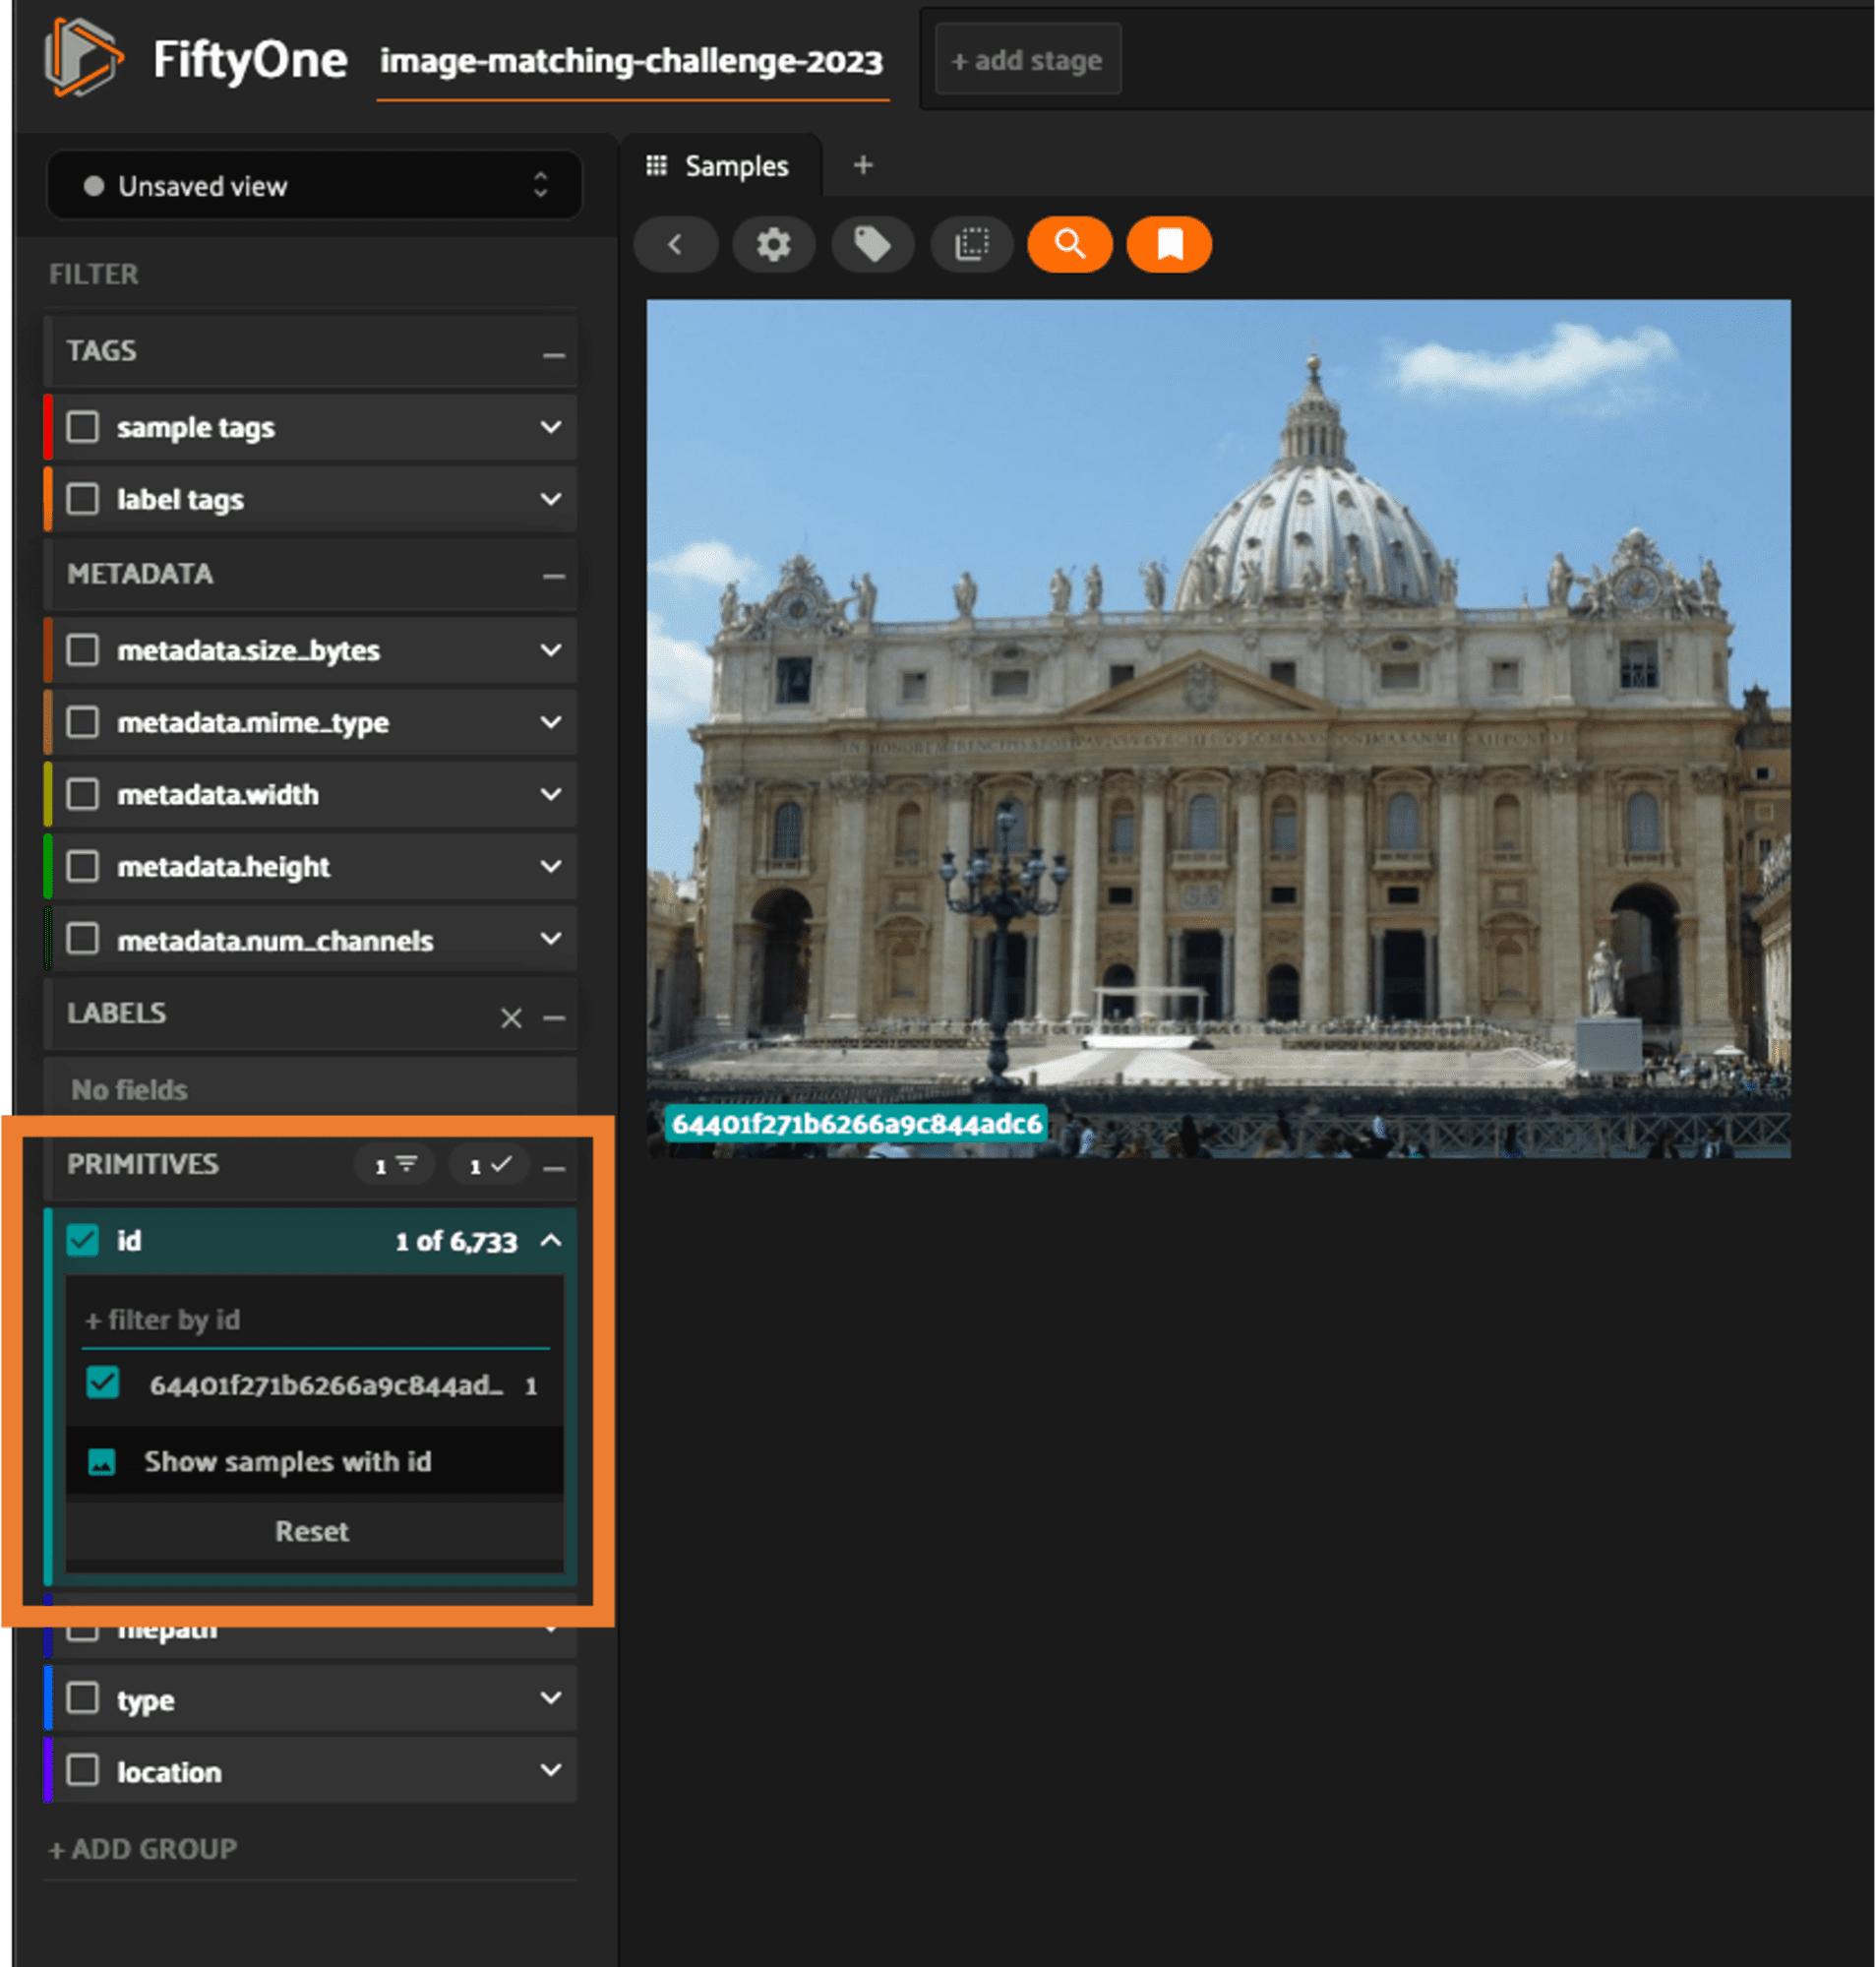Switch to the Samples tab
The width and height of the screenshot is (1876, 1967).
coord(720,166)
